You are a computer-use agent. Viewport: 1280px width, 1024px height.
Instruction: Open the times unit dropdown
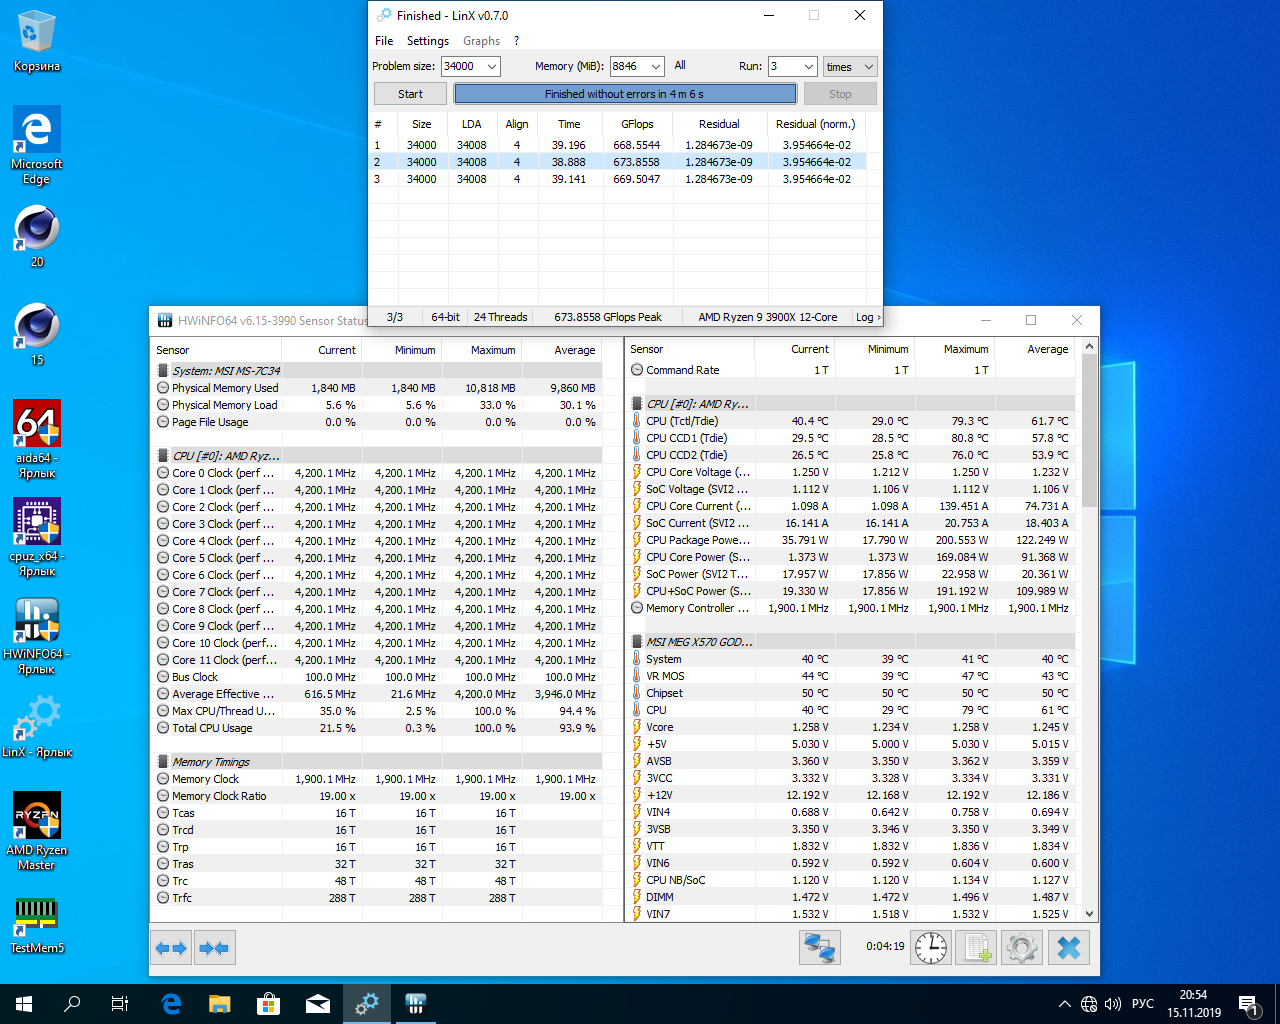pyautogui.click(x=850, y=66)
